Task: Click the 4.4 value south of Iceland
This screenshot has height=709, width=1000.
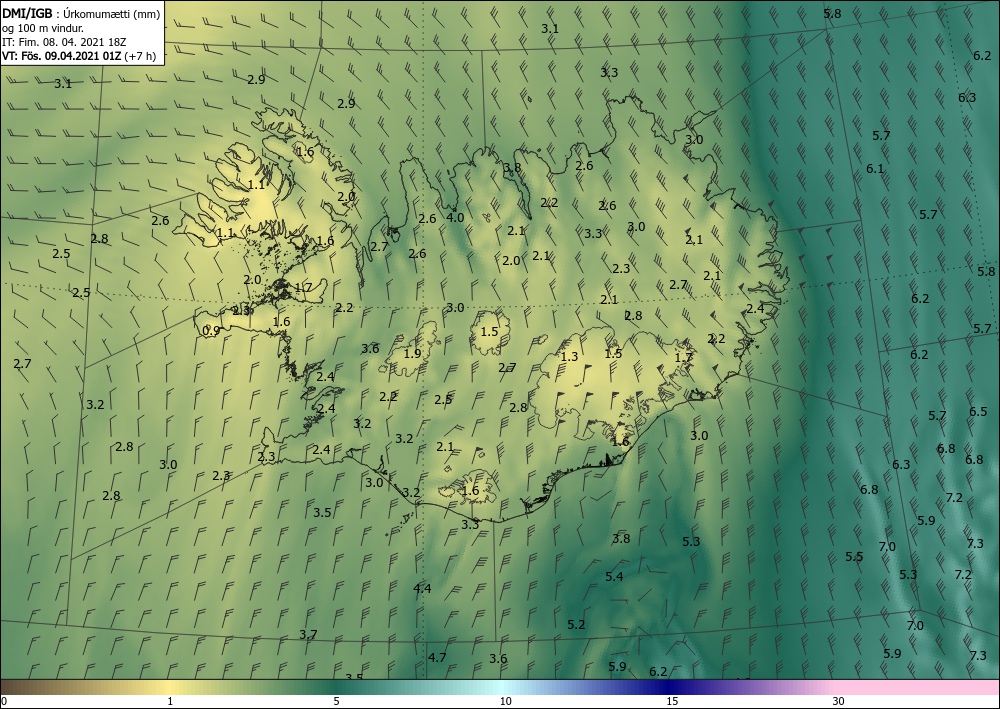Action: coord(422,588)
